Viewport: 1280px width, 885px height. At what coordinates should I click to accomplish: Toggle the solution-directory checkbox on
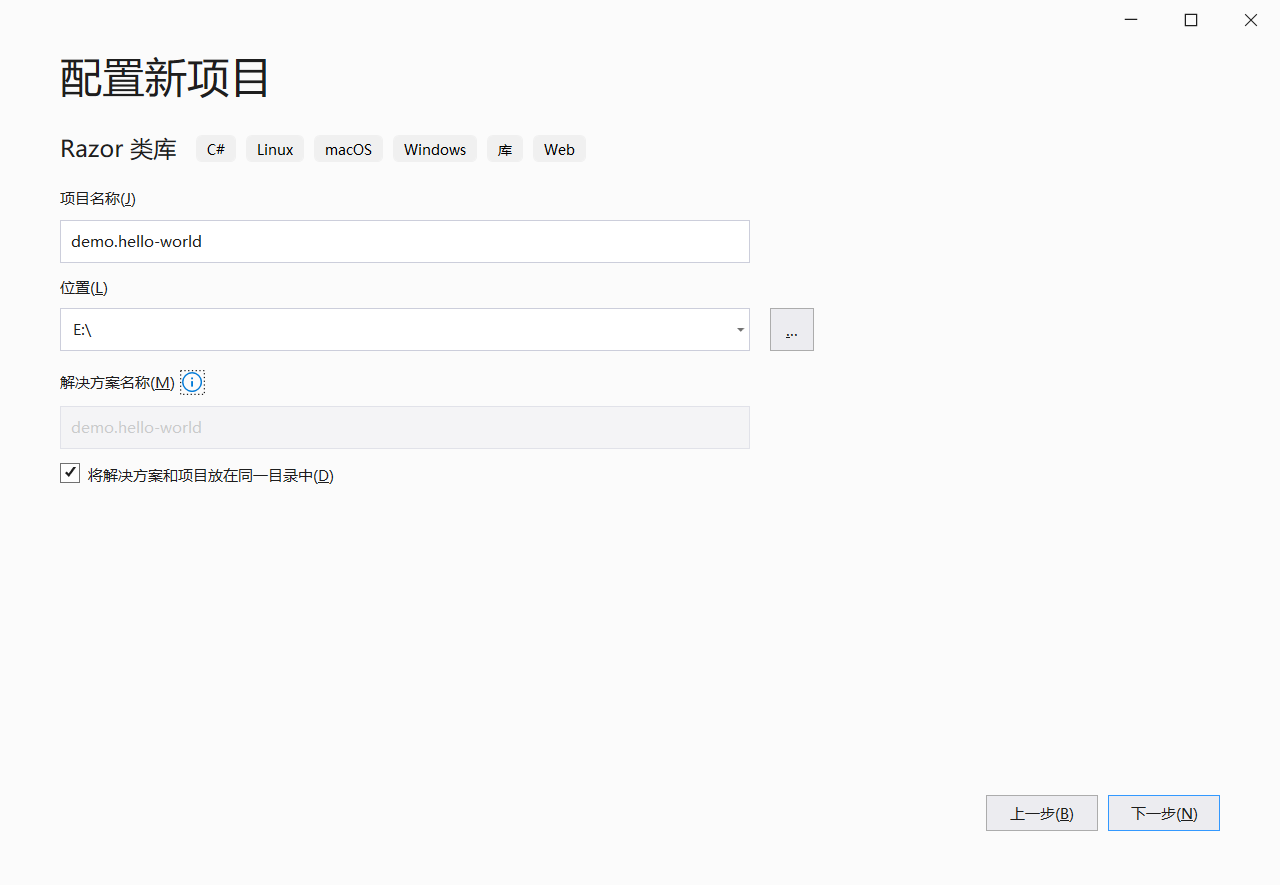point(70,472)
